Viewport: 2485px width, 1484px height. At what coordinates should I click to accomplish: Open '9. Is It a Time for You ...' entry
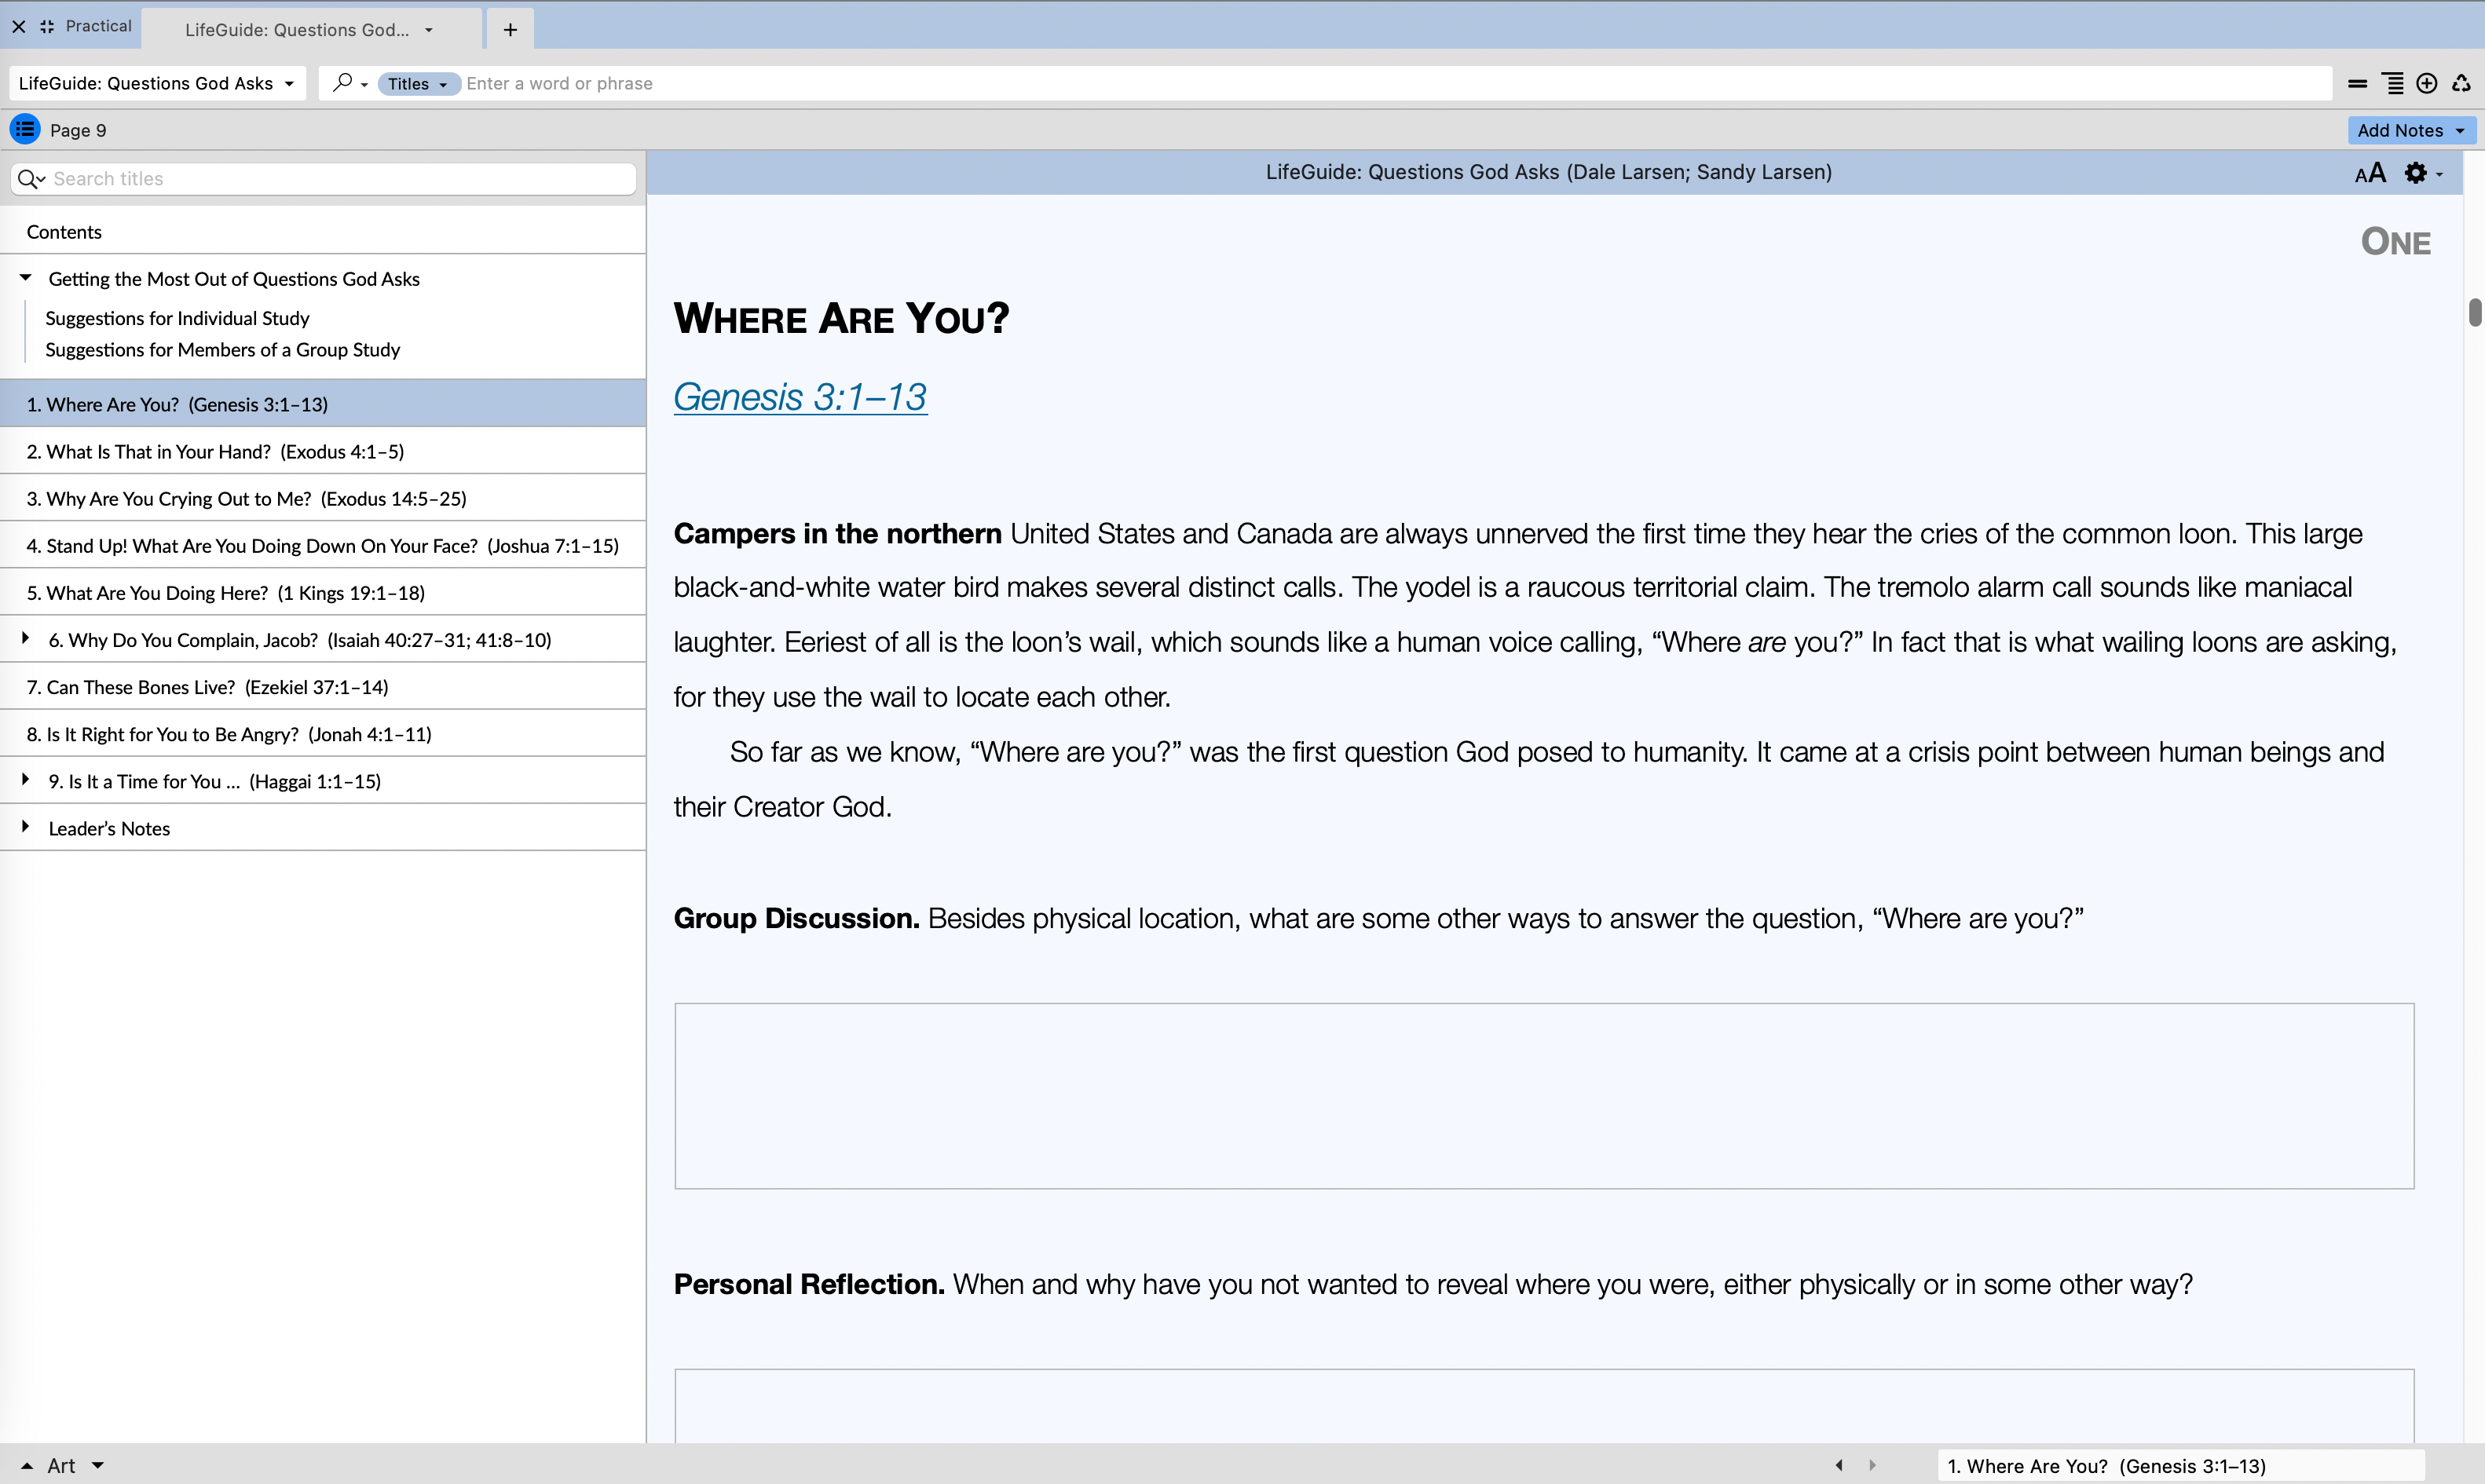tap(215, 781)
